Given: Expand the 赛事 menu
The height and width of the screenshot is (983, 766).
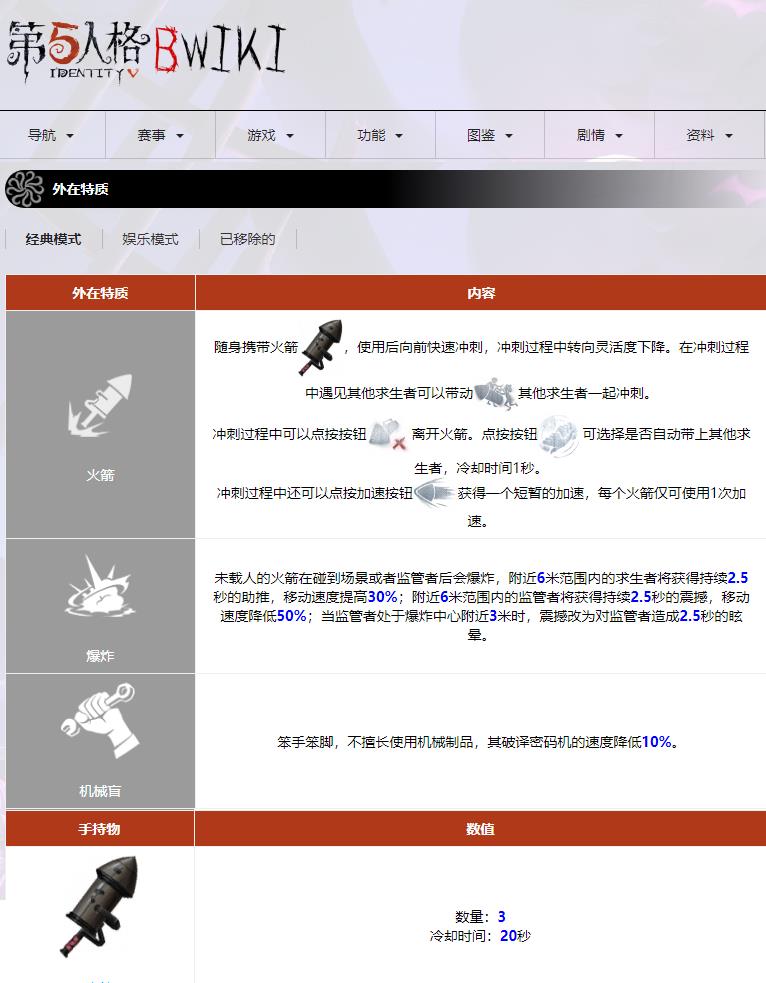Looking at the screenshot, I should point(160,135).
